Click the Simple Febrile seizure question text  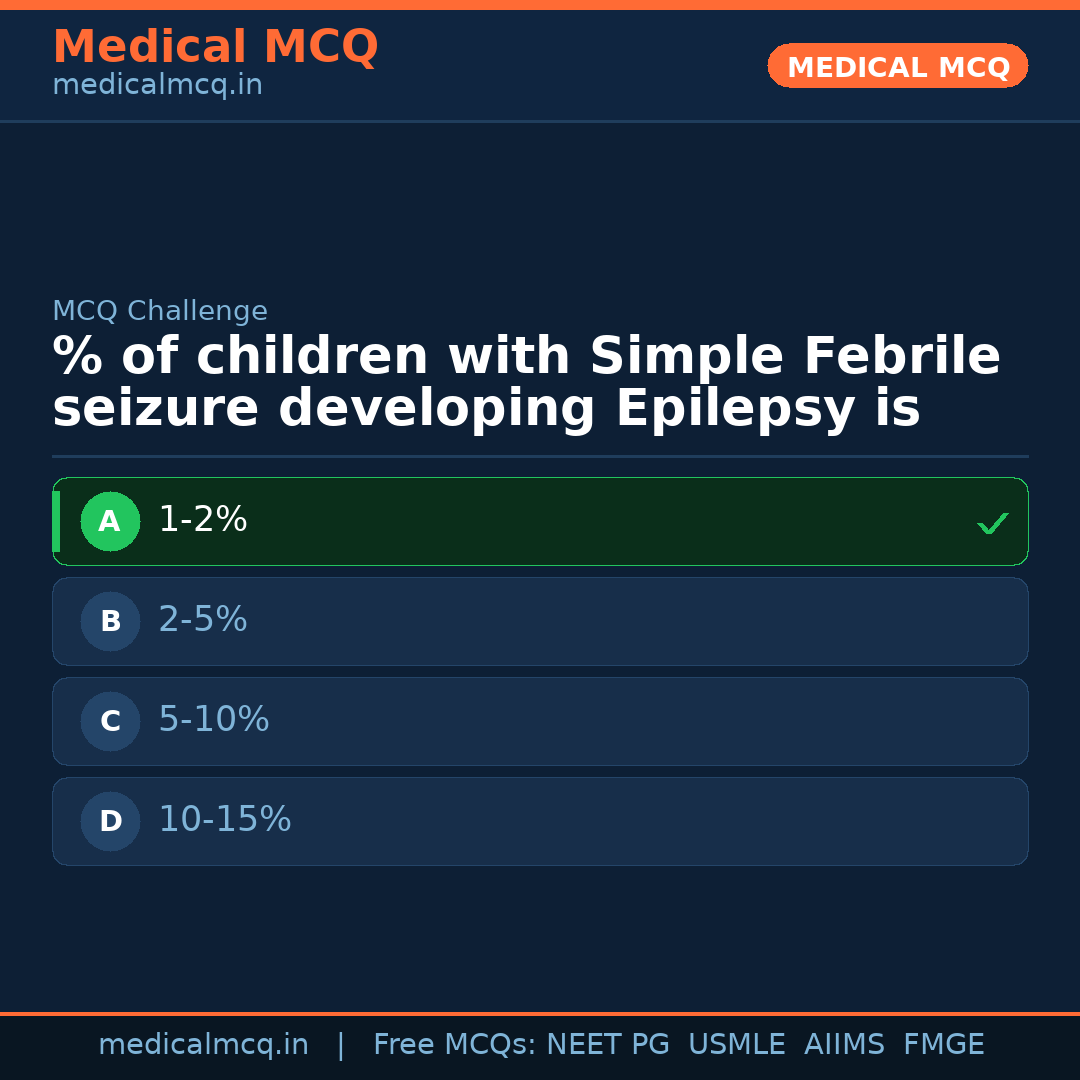(x=526, y=383)
